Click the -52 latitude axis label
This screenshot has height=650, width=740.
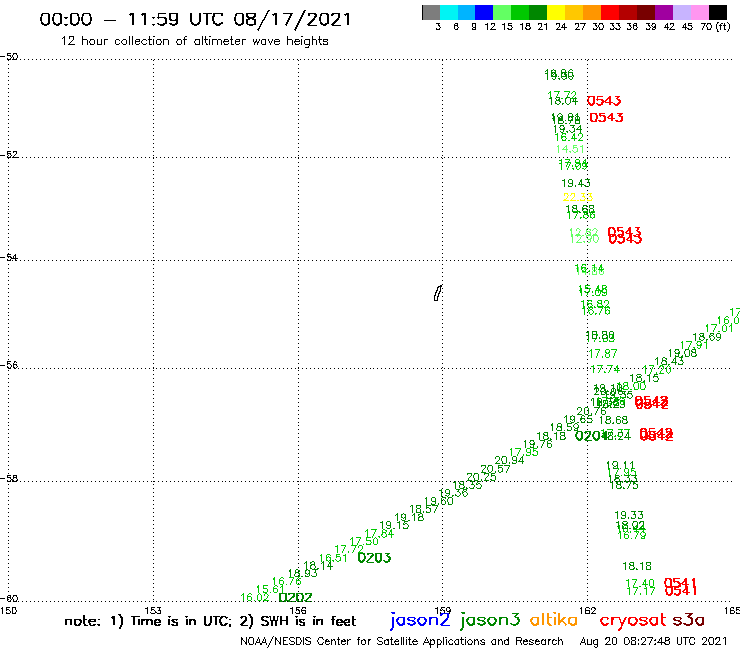click(x=9, y=155)
